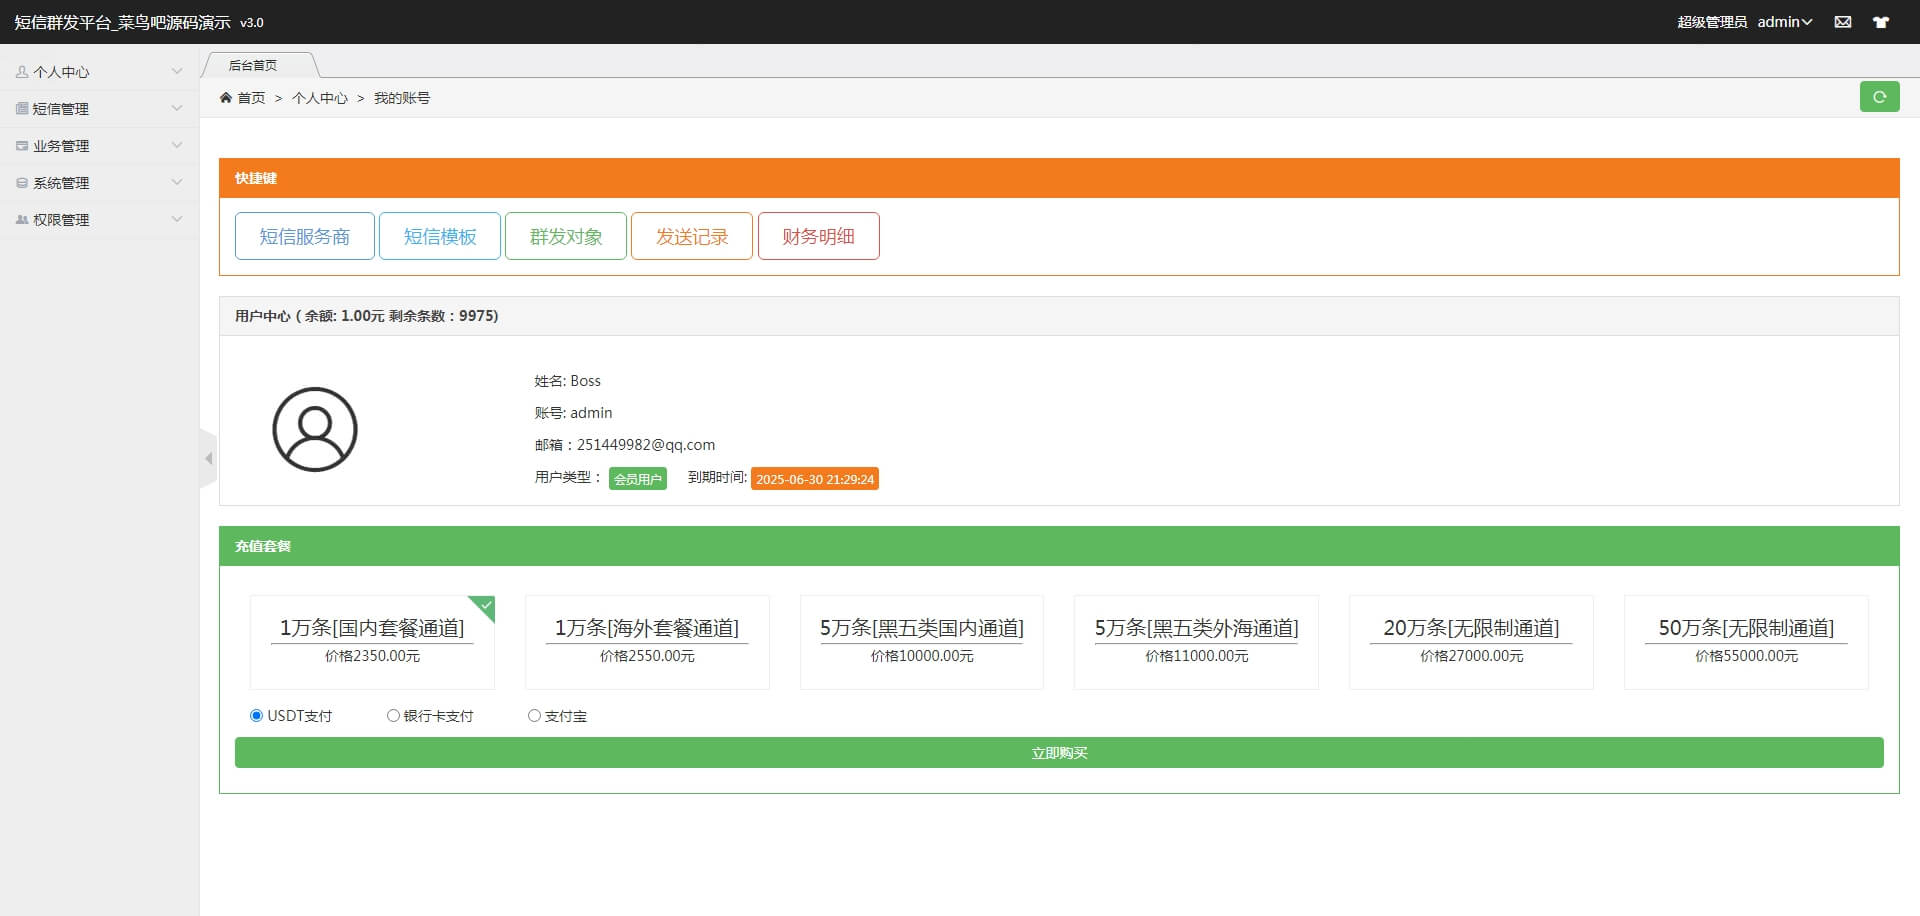Viewport: 1920px width, 916px height.
Task: Open 财务明细 from quick links
Action: [x=818, y=236]
